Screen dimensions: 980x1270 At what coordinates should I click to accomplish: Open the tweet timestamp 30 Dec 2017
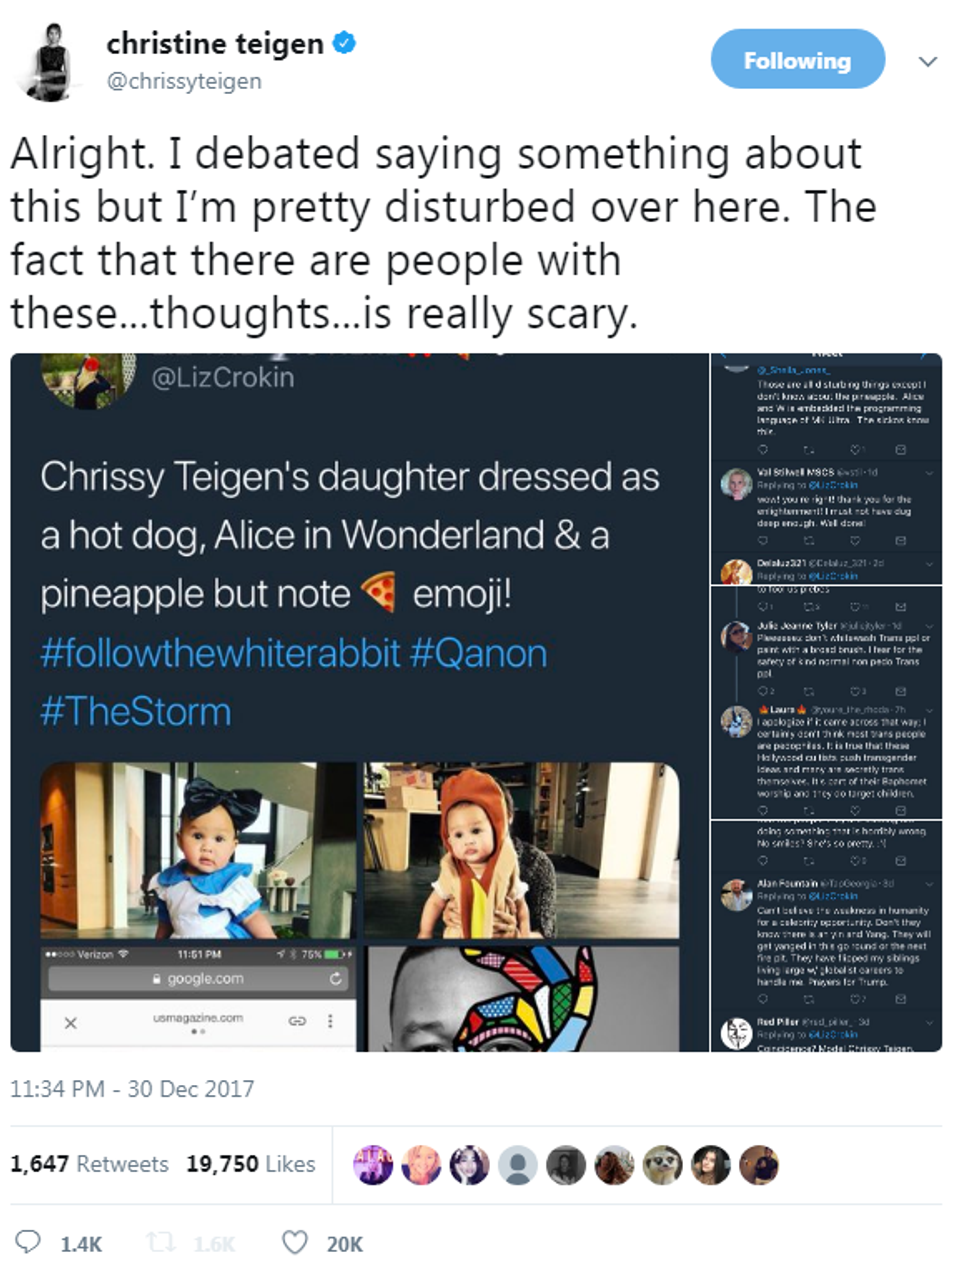click(x=132, y=1089)
